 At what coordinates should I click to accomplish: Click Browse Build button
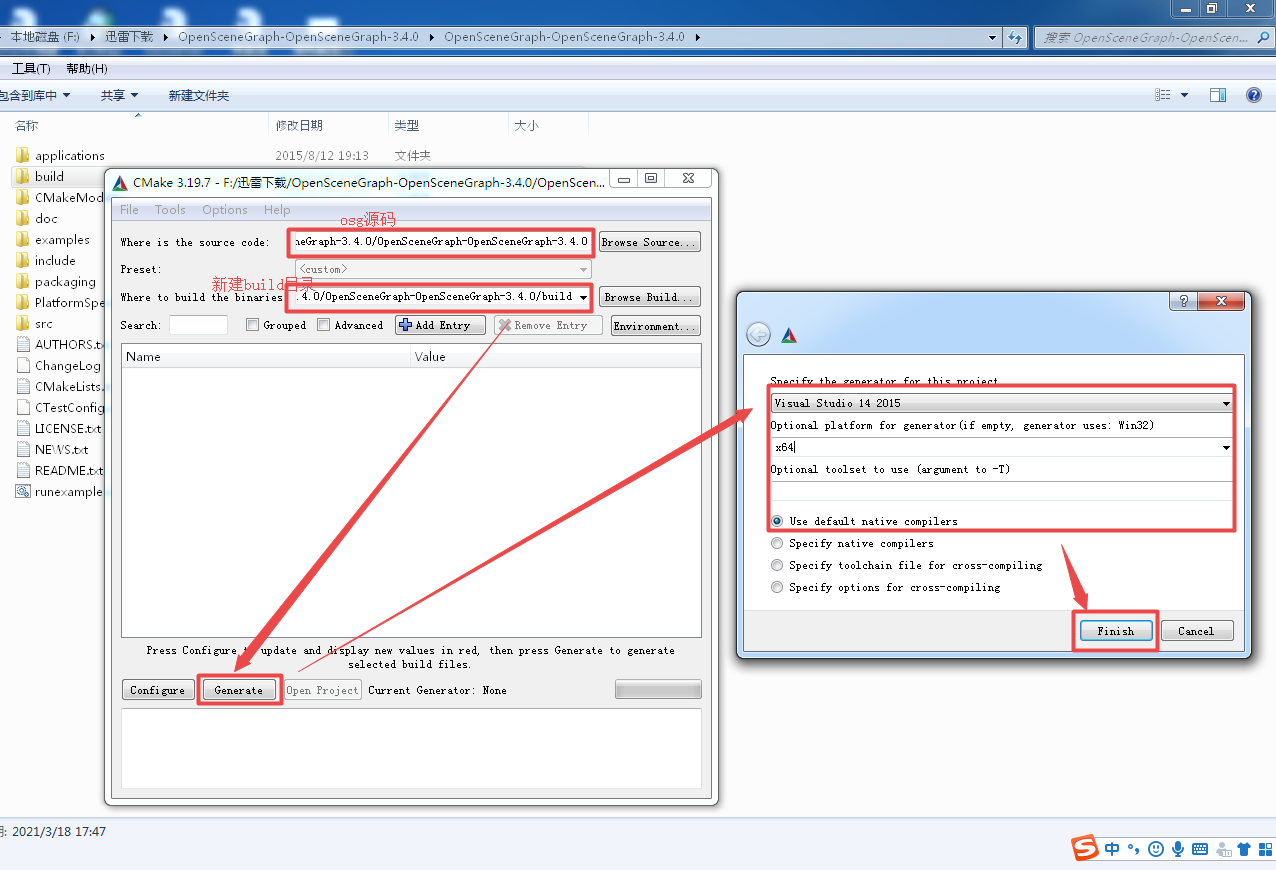[650, 297]
